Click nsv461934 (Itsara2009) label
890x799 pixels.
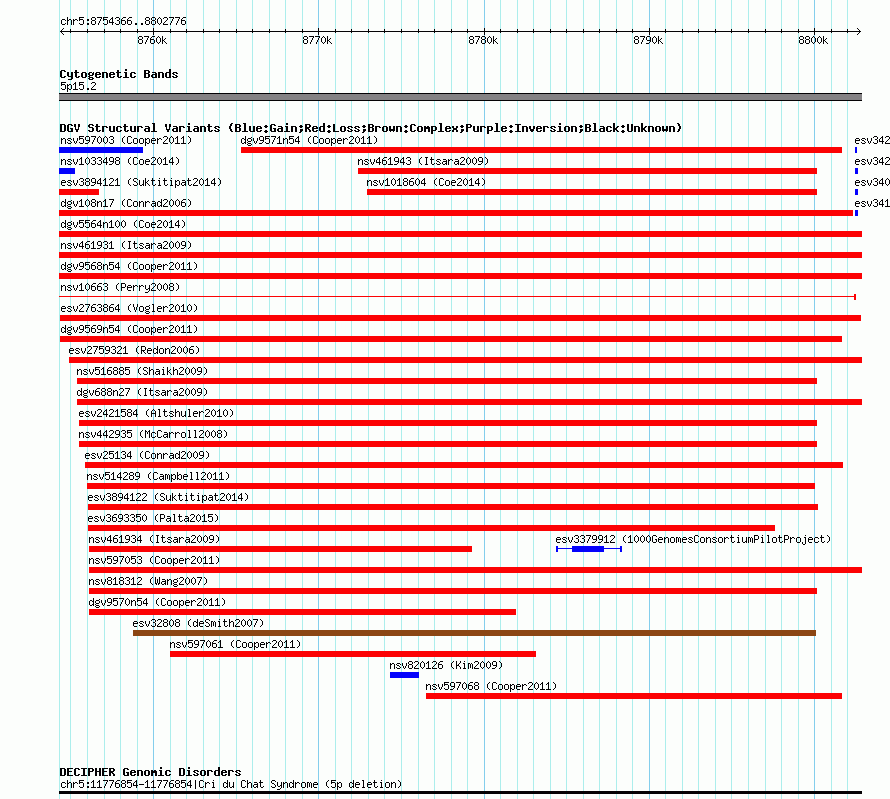(154, 539)
